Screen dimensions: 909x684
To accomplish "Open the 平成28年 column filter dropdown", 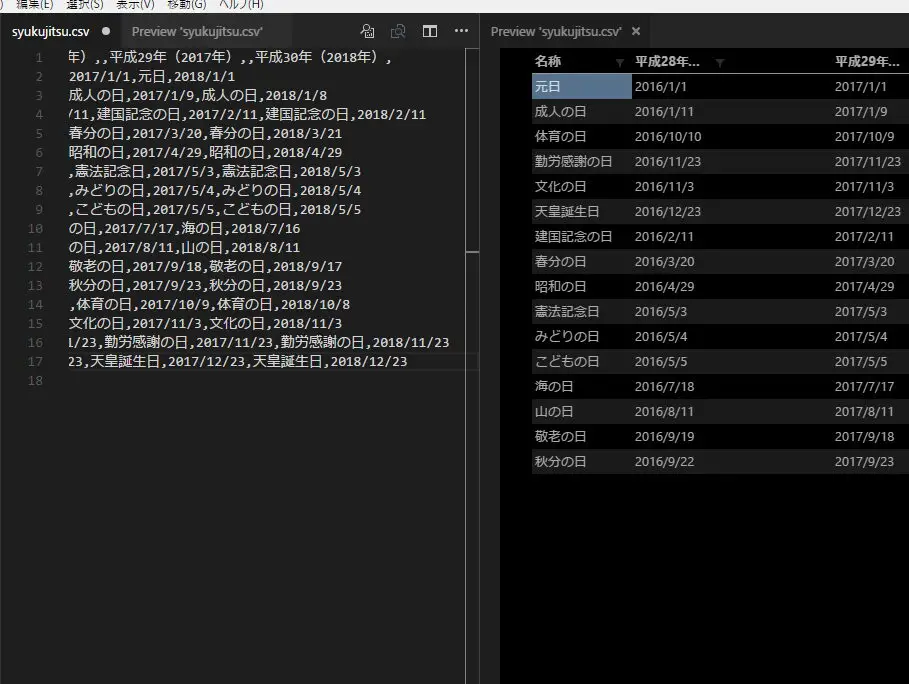I will [719, 60].
